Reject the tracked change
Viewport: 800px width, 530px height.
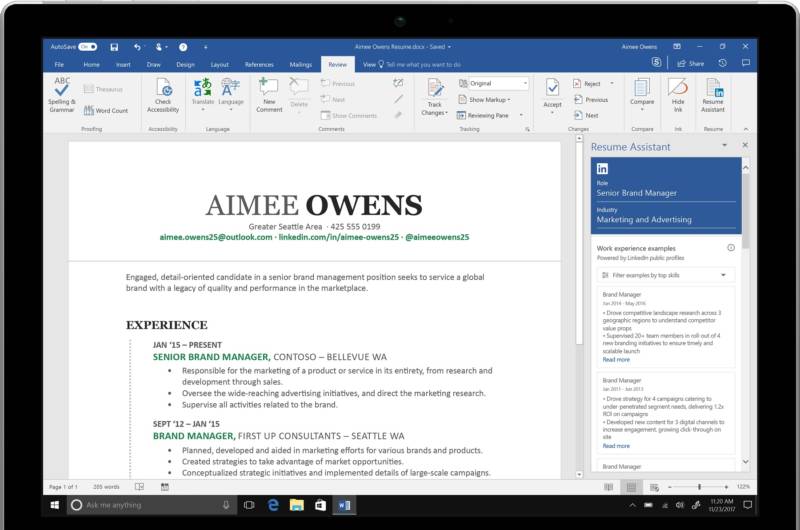[587, 84]
